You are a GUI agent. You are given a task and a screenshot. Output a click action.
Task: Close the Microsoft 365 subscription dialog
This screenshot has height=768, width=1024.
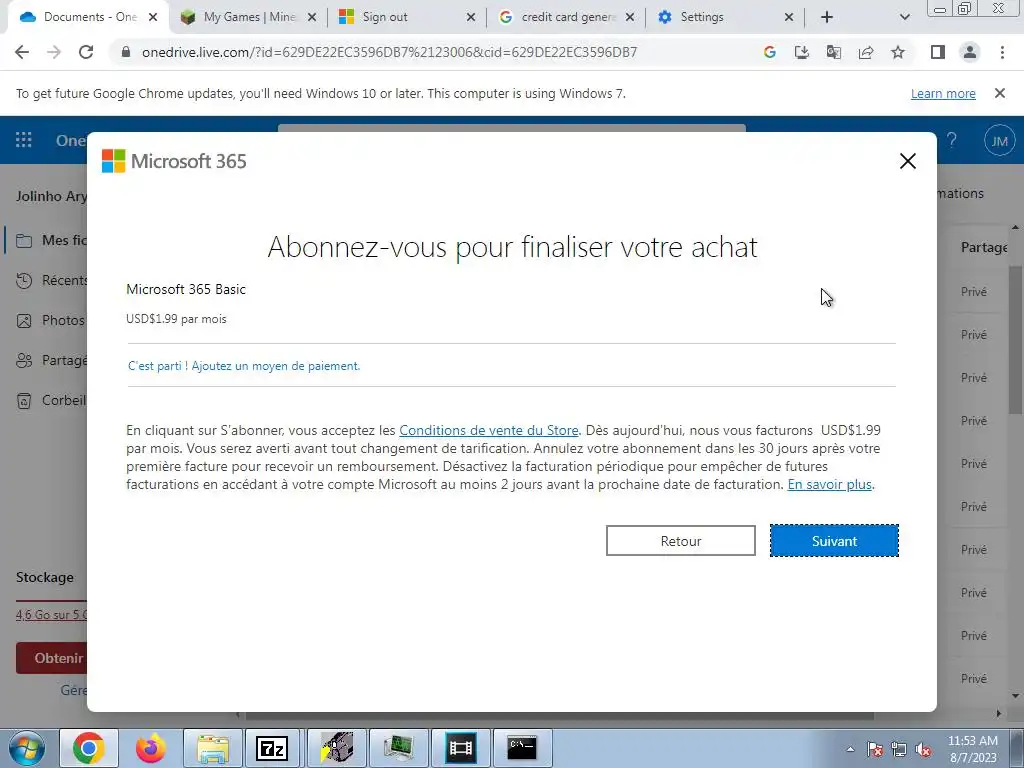click(x=908, y=161)
